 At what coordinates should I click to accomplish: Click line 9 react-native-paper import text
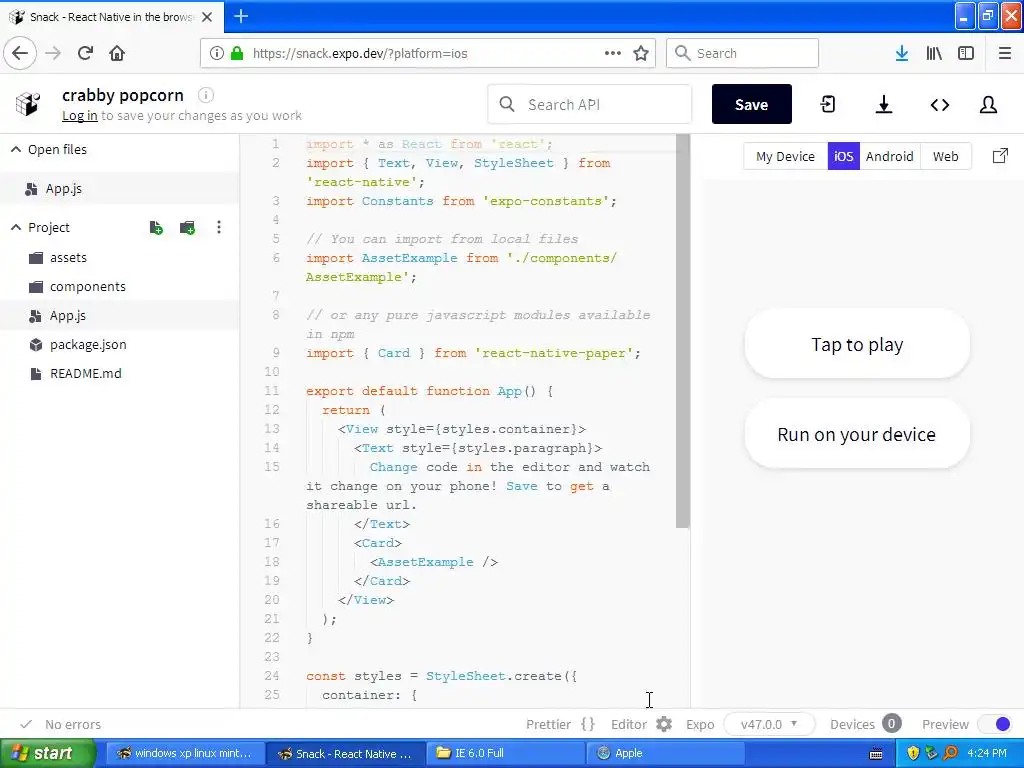point(473,353)
